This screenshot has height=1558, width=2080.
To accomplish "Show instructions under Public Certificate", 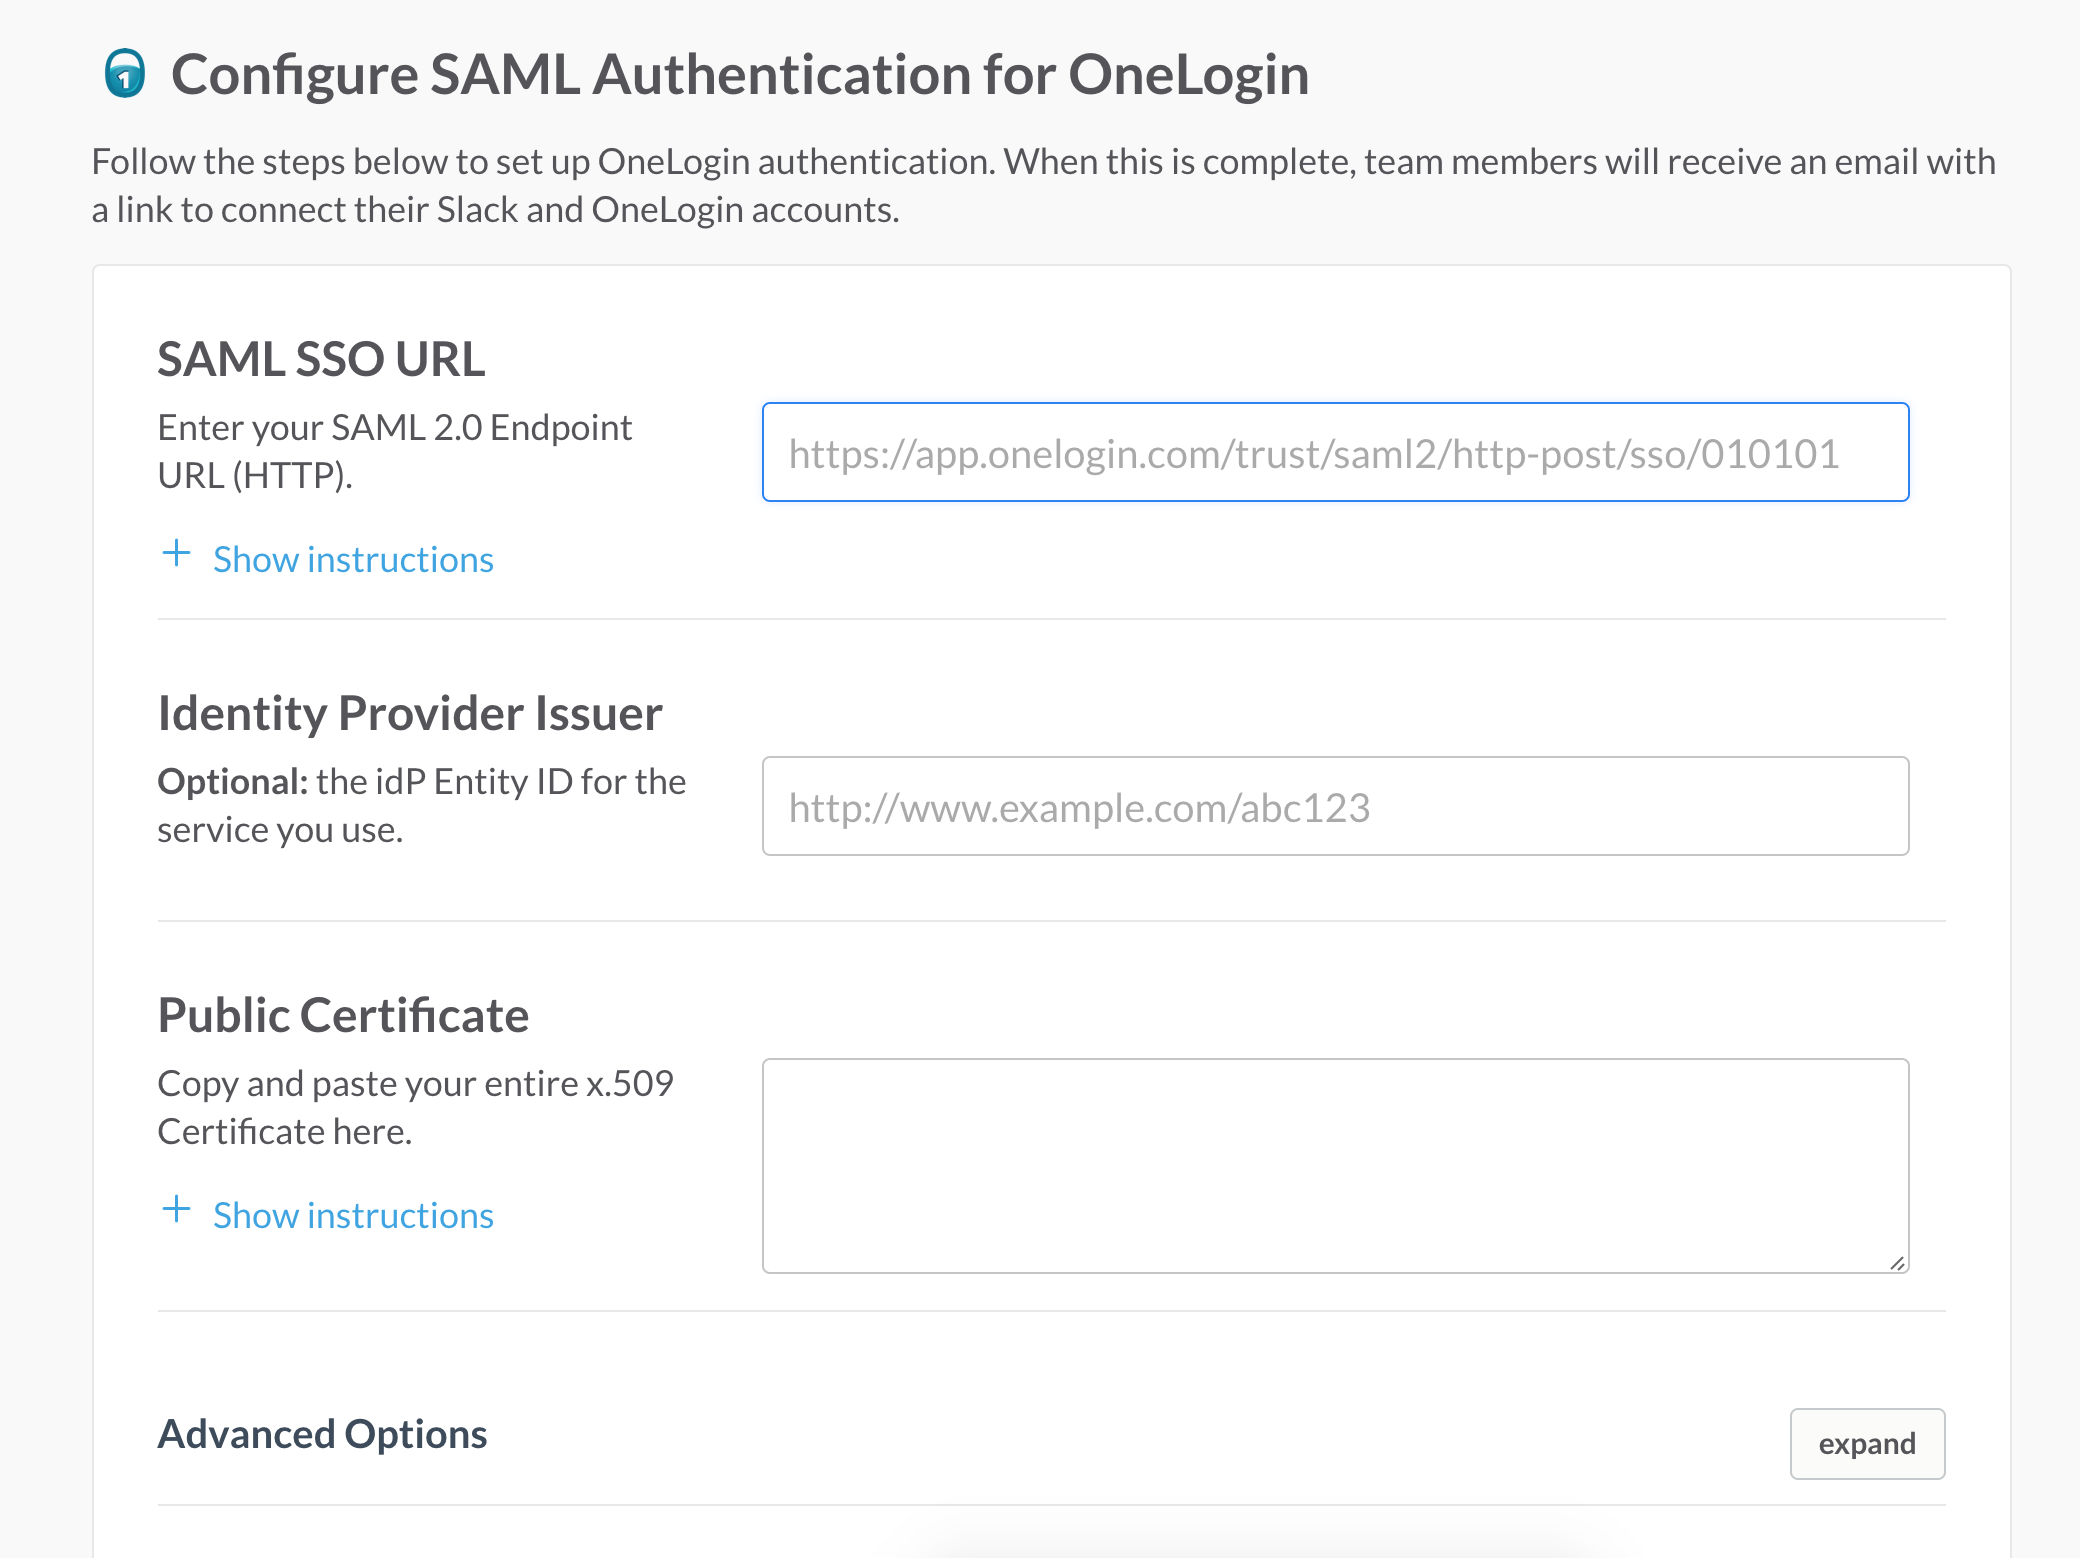I will [353, 1215].
